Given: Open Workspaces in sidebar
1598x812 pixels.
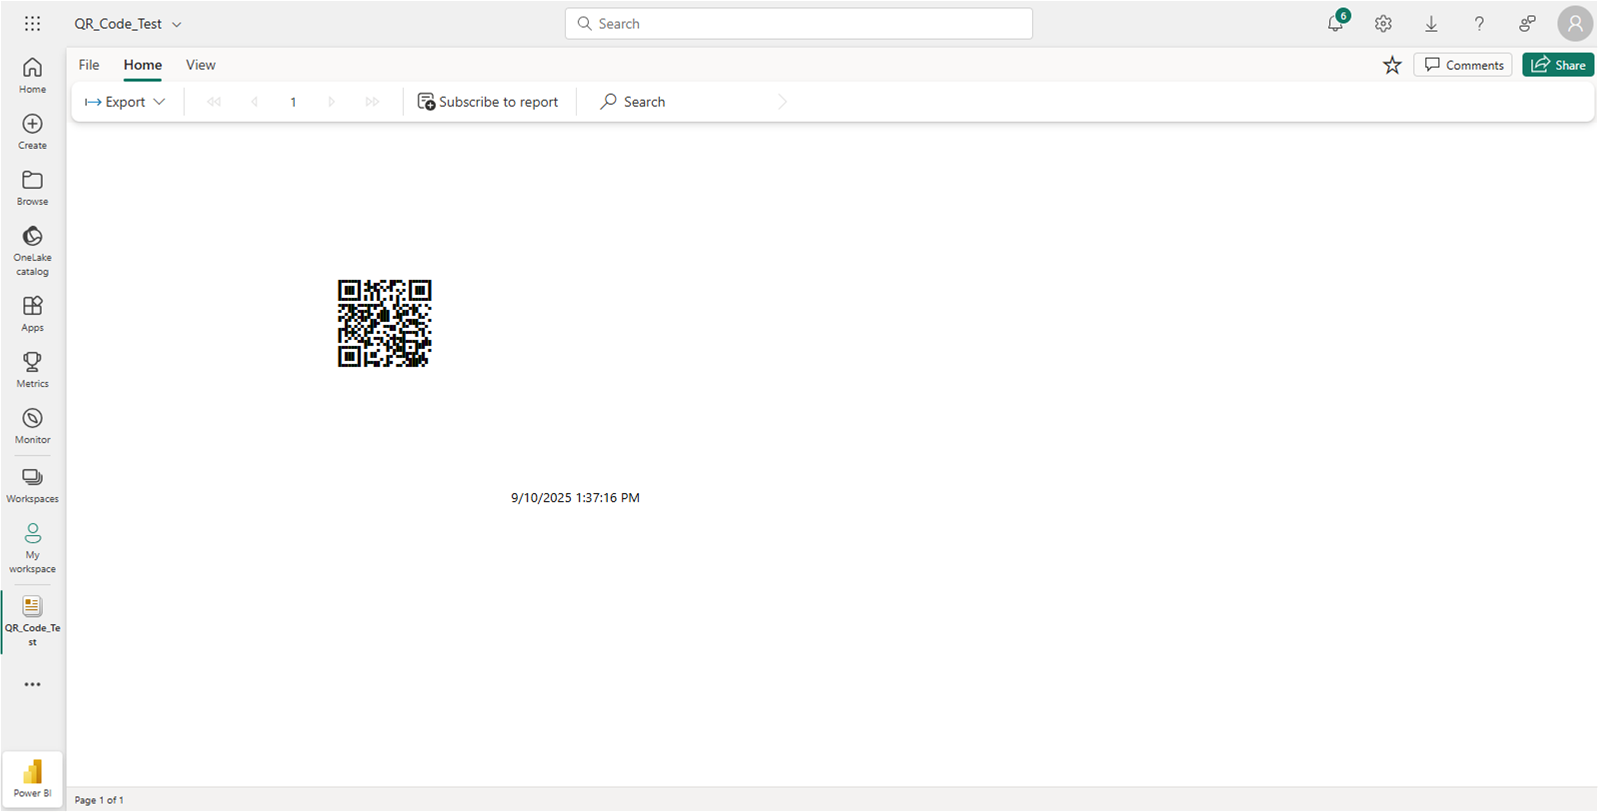Looking at the screenshot, I should tap(32, 484).
